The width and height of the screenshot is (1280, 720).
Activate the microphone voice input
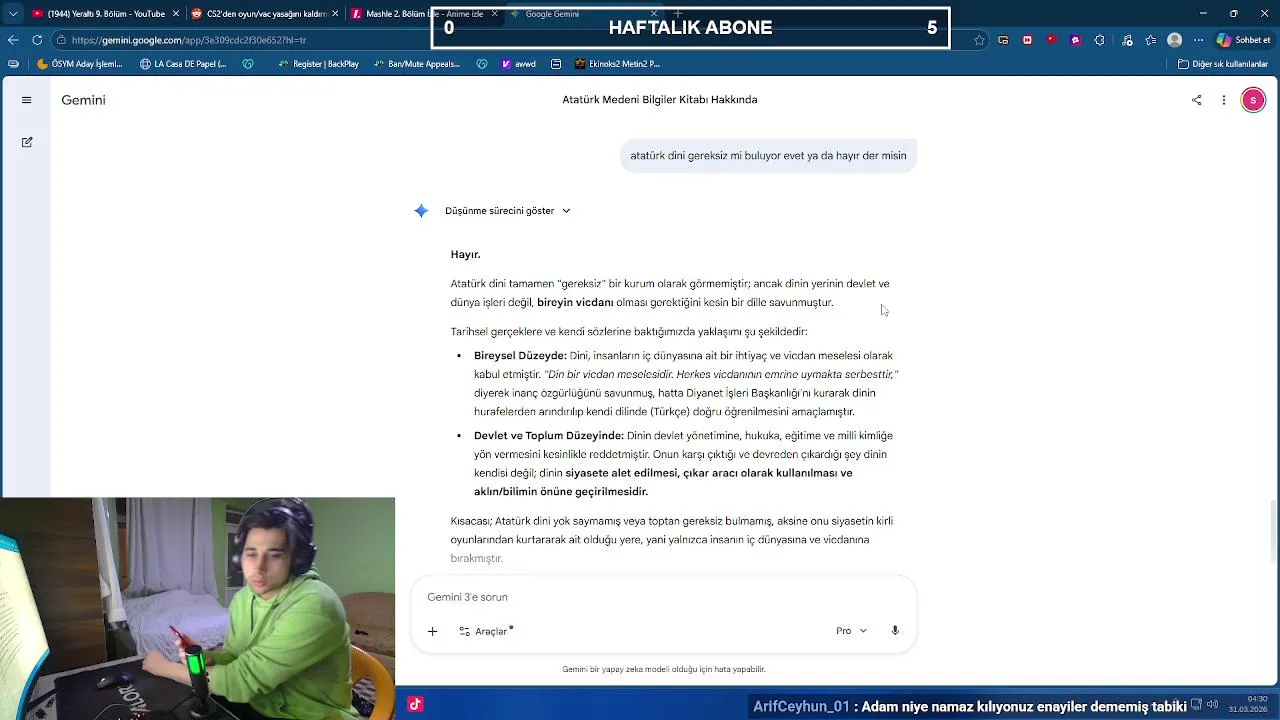coord(895,631)
